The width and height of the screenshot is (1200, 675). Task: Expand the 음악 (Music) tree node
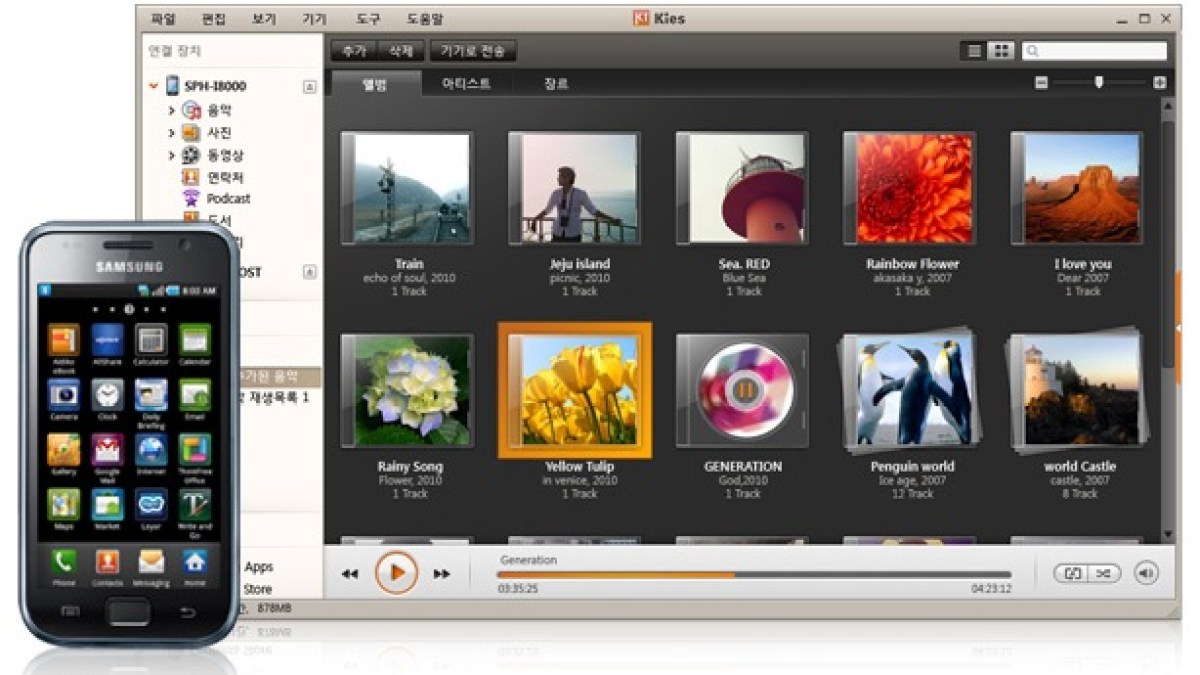point(172,111)
